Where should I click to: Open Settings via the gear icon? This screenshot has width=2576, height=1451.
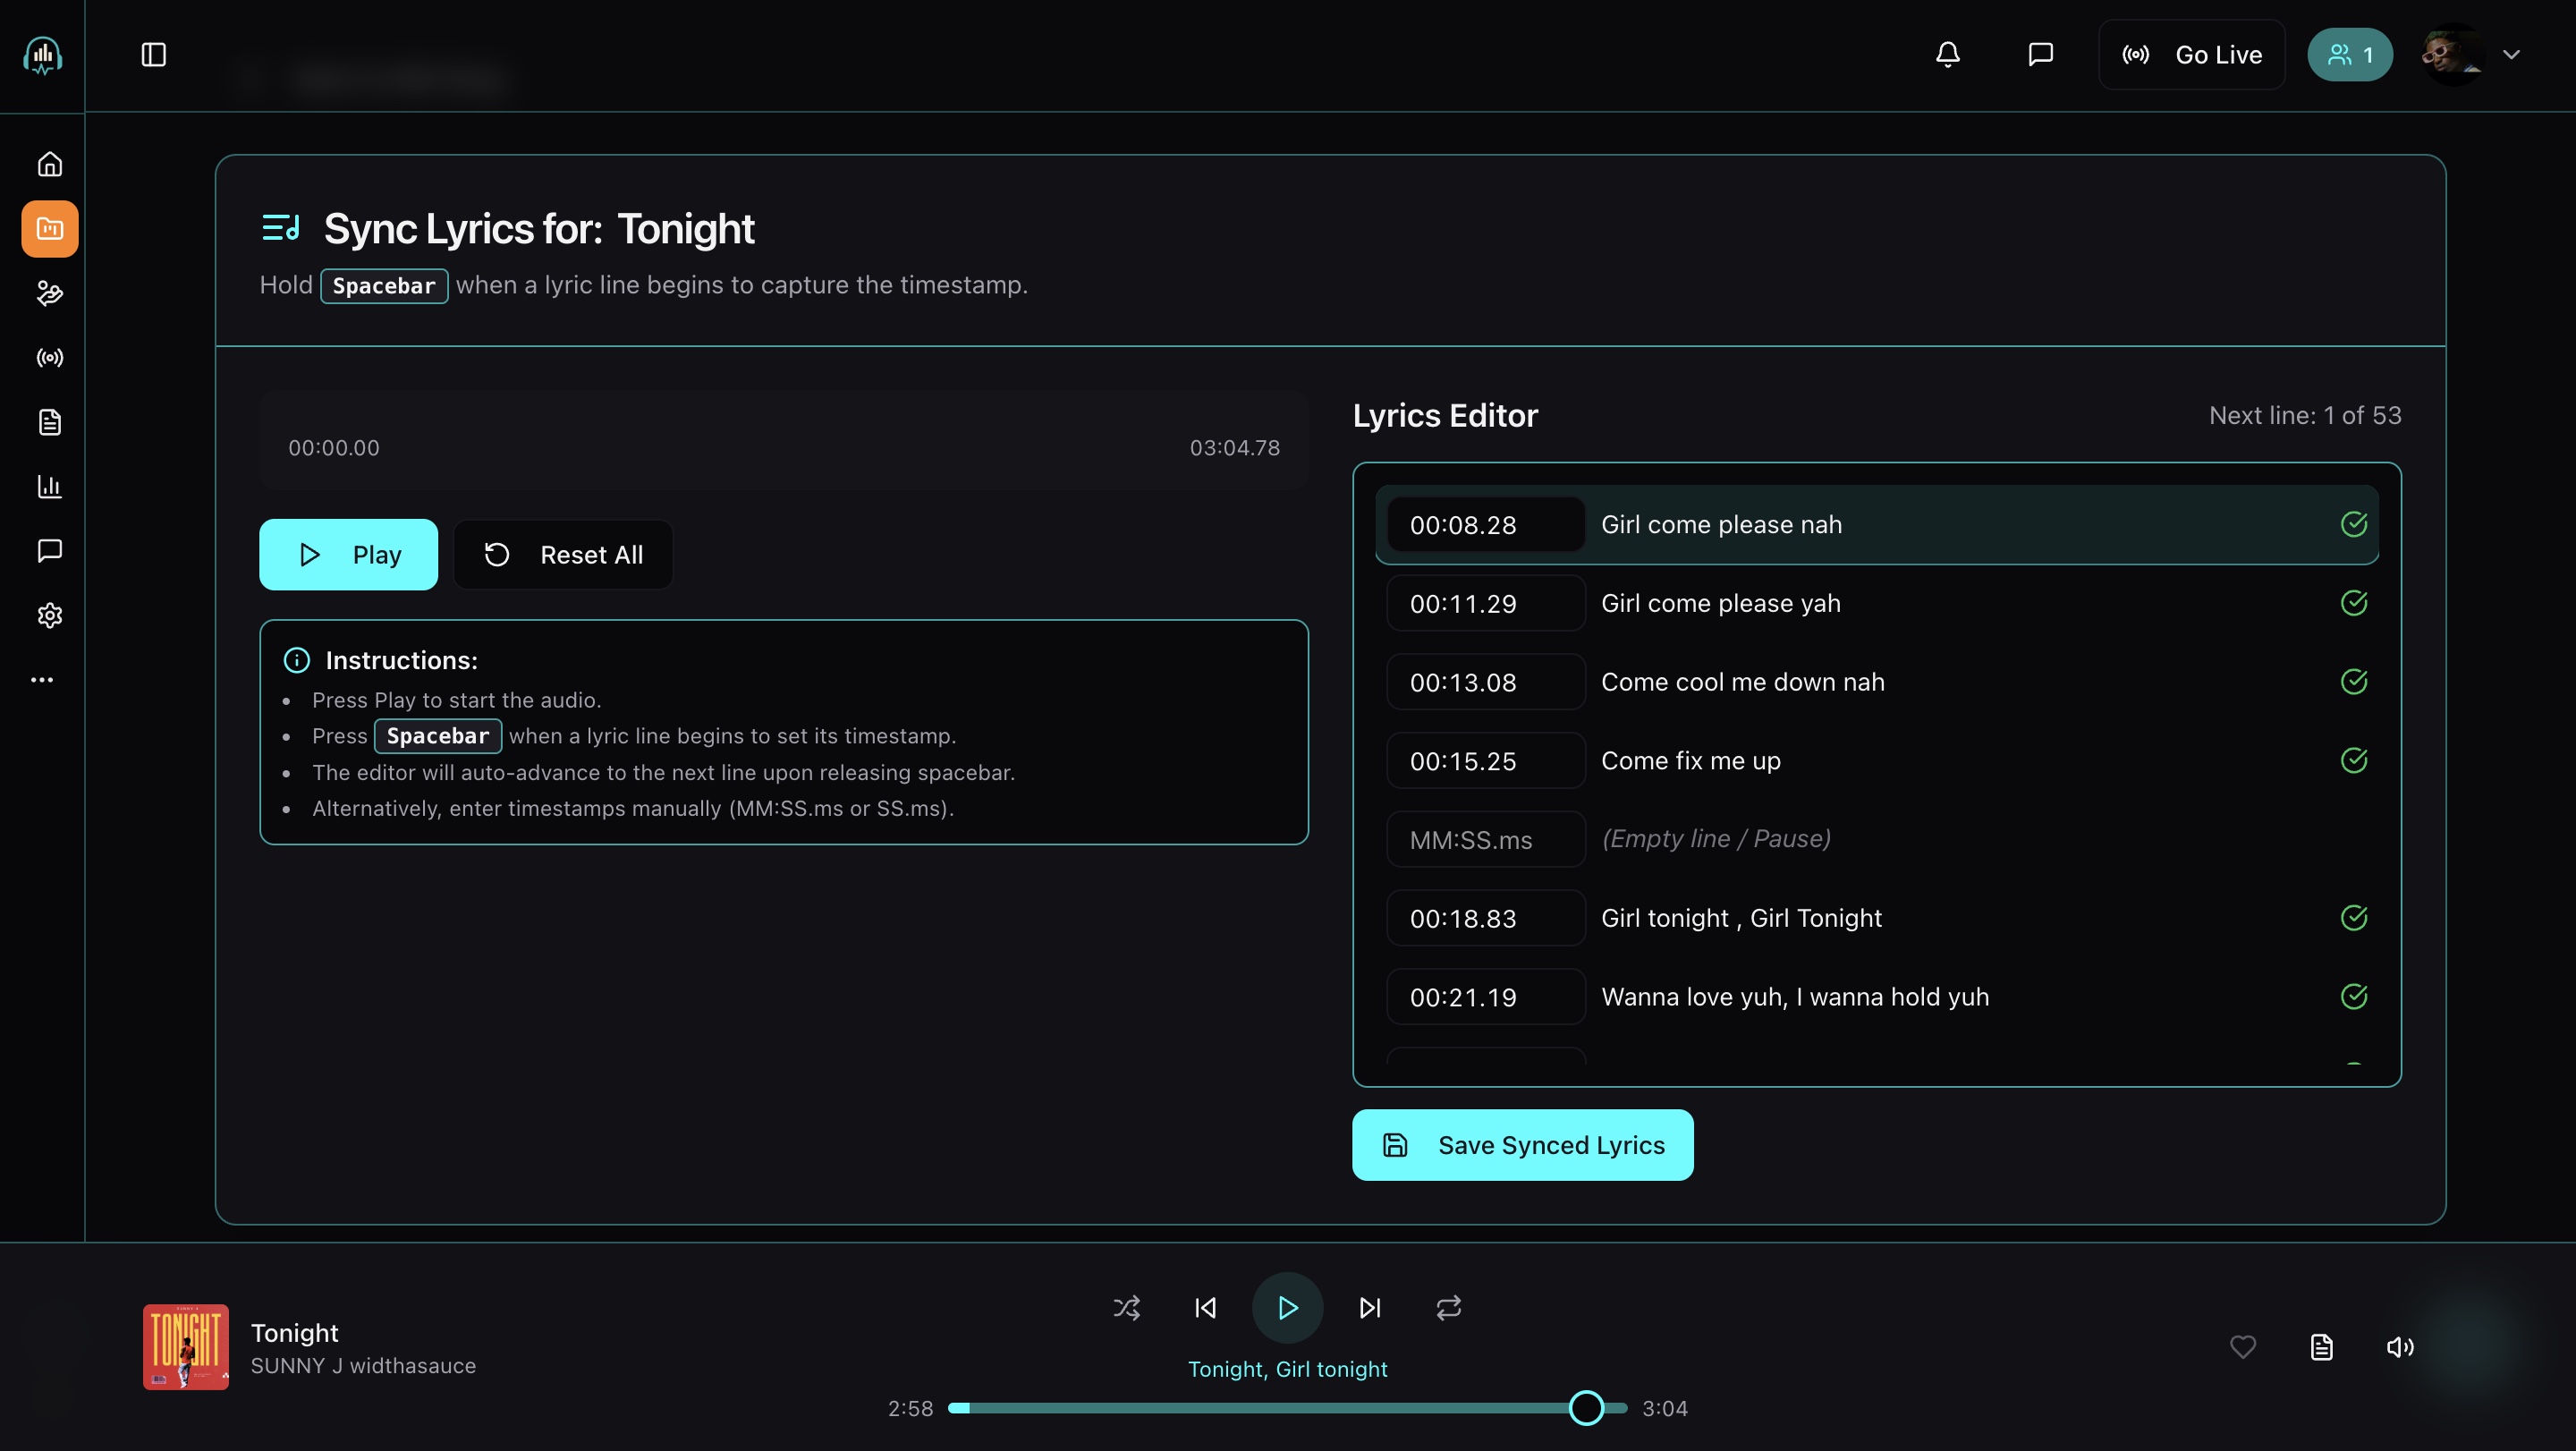click(x=49, y=616)
